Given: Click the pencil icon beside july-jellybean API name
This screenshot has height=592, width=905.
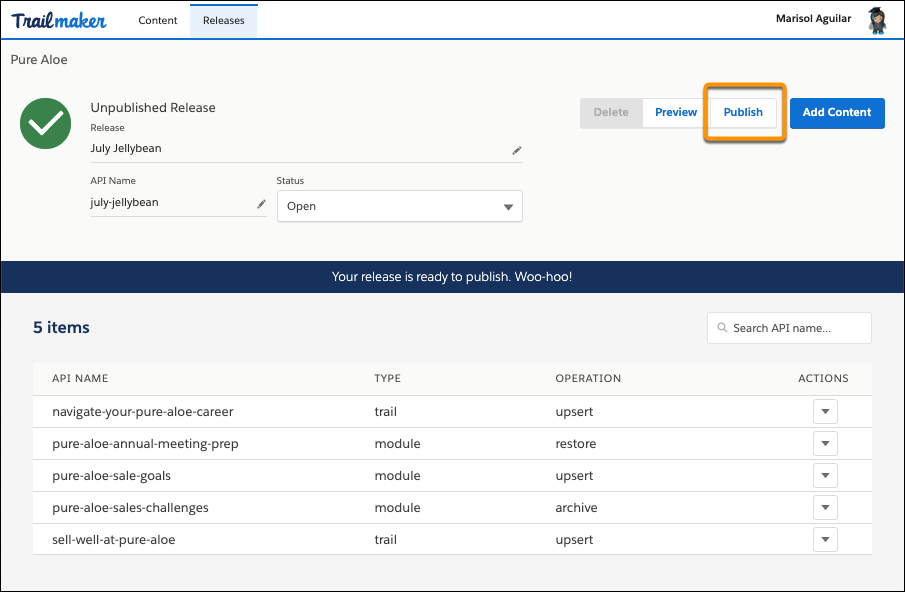Looking at the screenshot, I should (x=261, y=204).
